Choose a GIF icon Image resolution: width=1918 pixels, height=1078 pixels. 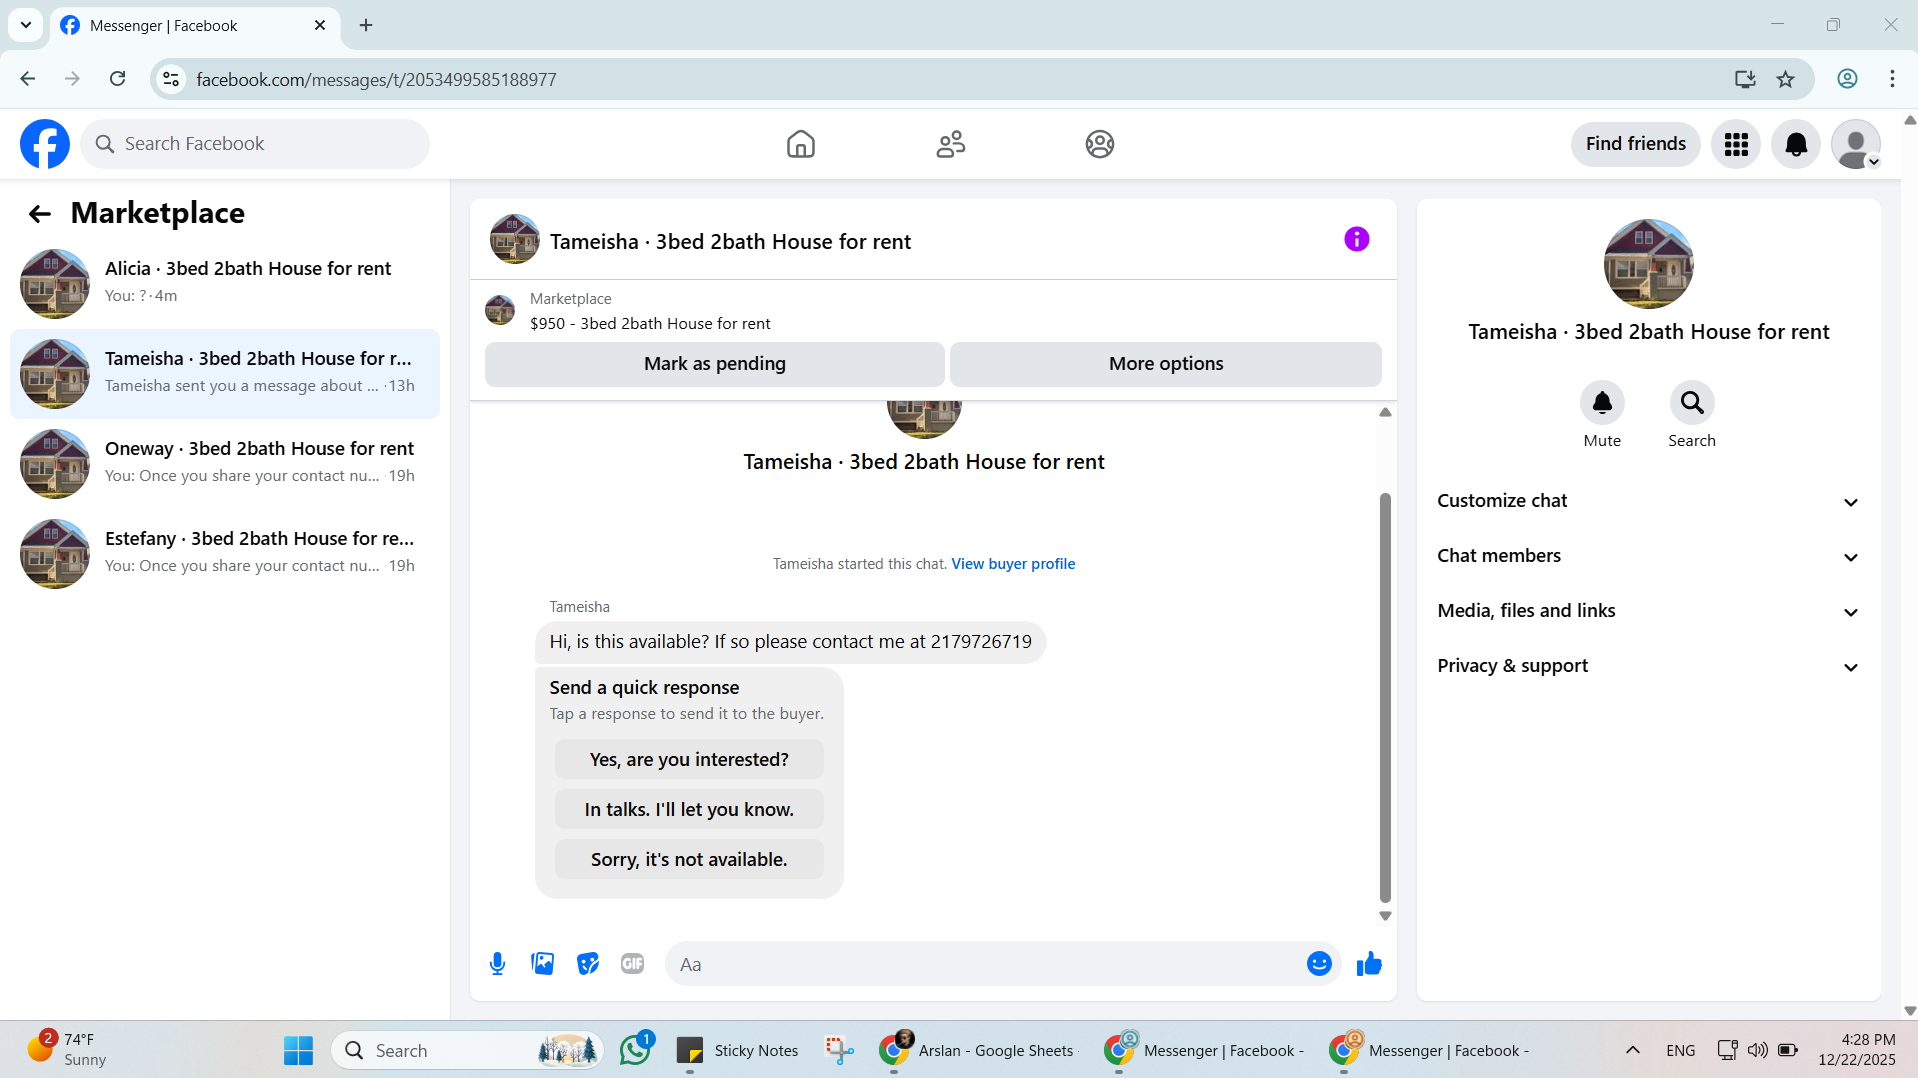pos(632,964)
